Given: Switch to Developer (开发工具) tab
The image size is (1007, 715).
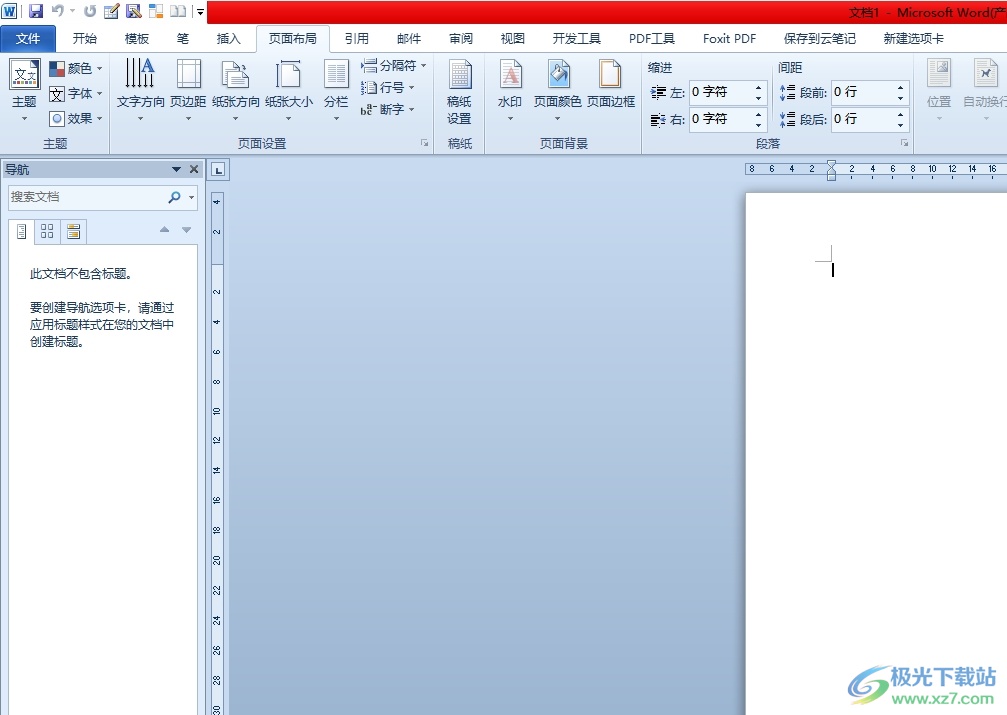Looking at the screenshot, I should pyautogui.click(x=577, y=39).
